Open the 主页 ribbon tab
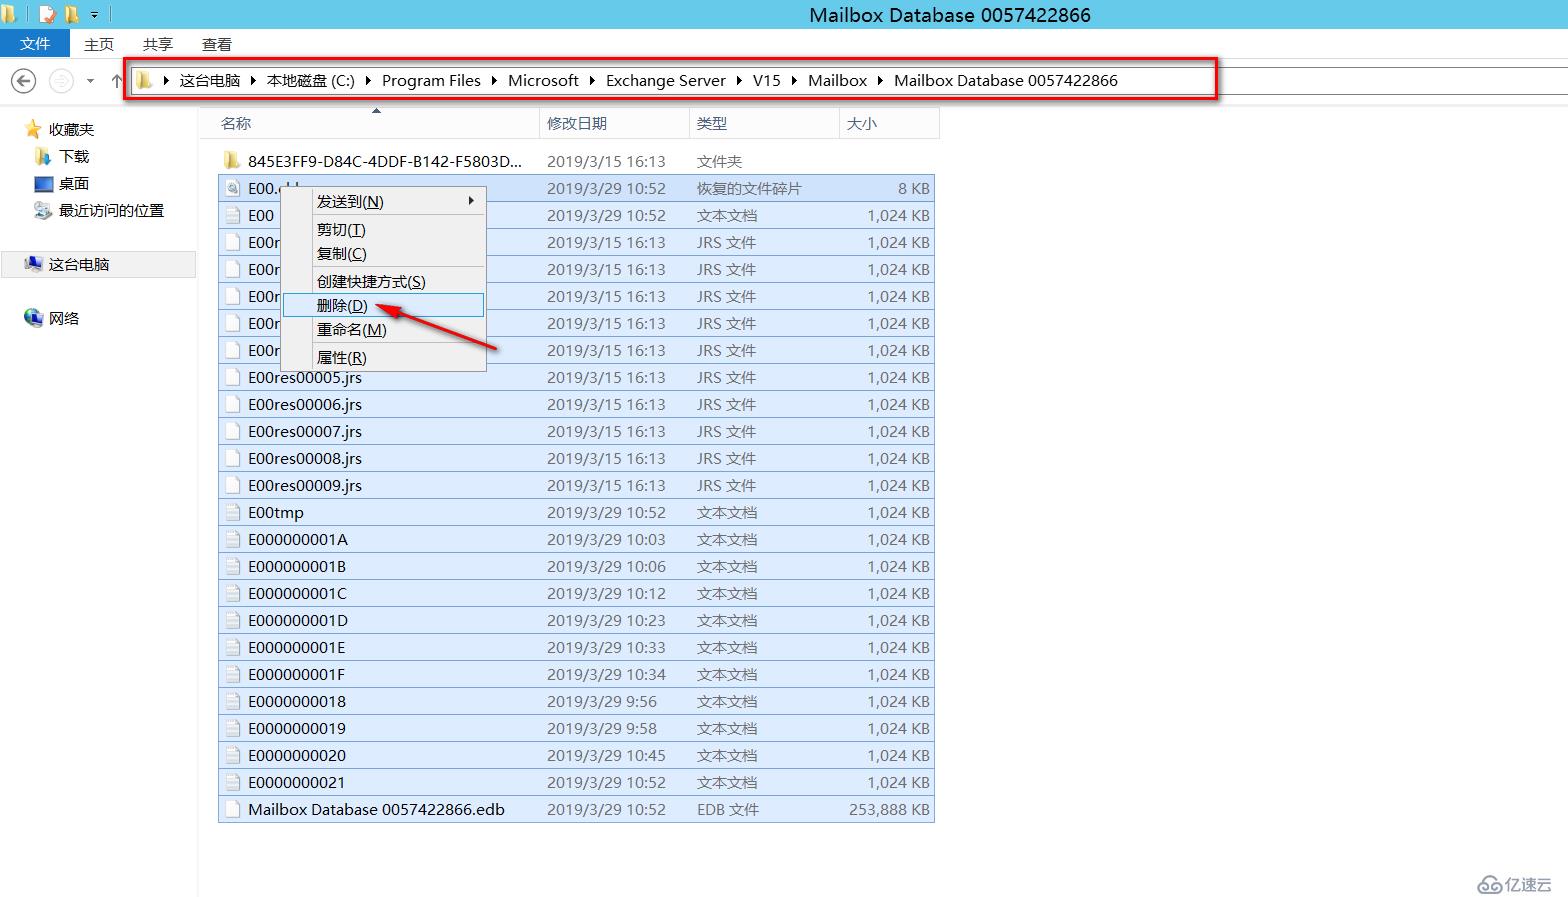This screenshot has width=1568, height=897. pos(99,44)
